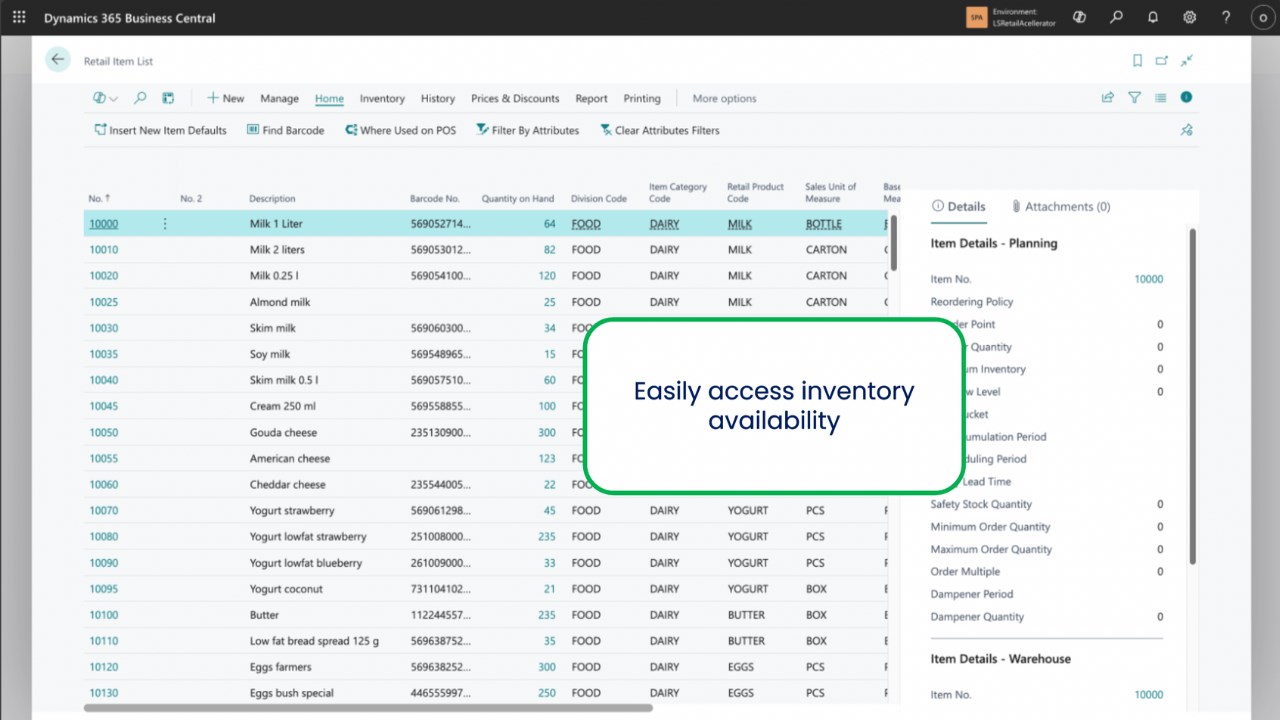Image resolution: width=1280 pixels, height=720 pixels.
Task: Click the Dynamics 365 Business Central title
Action: tap(129, 17)
